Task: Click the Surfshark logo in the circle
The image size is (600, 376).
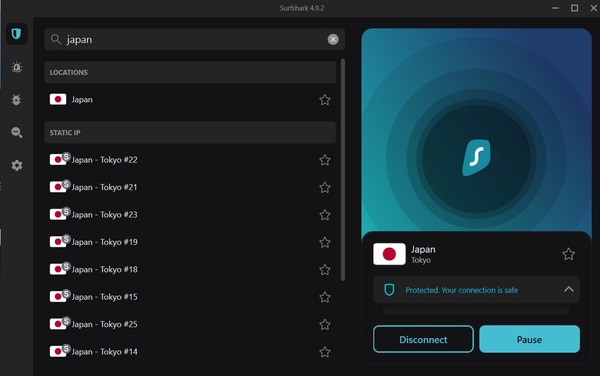Action: pyautogui.click(x=476, y=158)
